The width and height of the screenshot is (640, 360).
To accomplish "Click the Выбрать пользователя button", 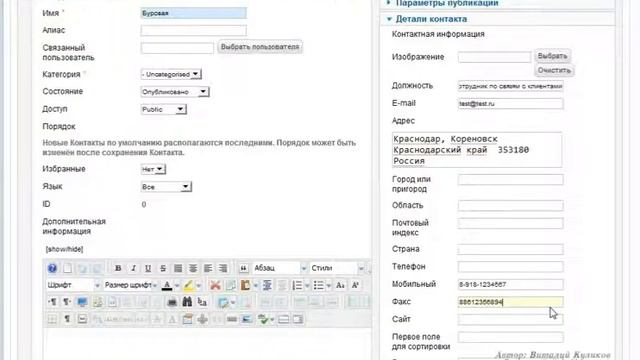I will (x=260, y=47).
